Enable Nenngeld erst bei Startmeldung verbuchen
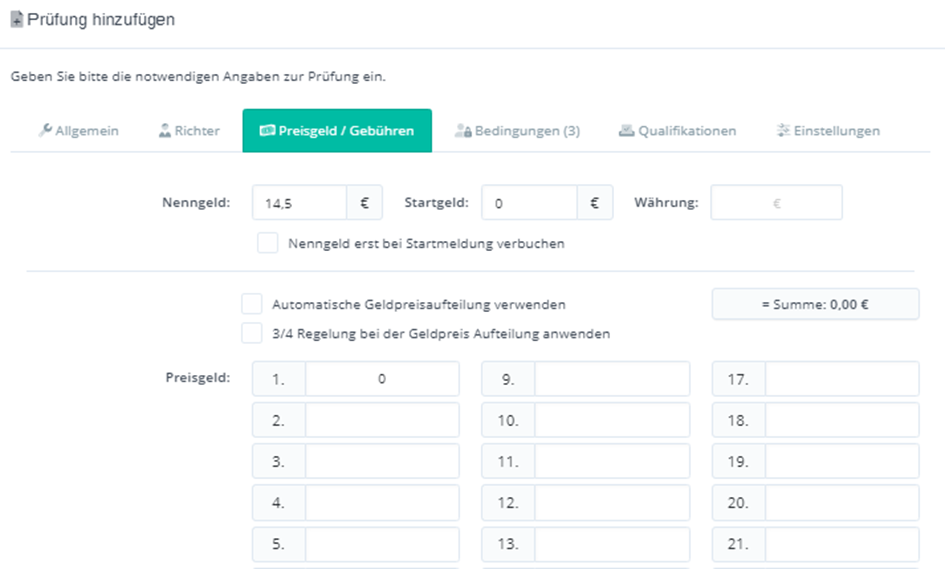Screen dimensions: 945x569 click(268, 243)
